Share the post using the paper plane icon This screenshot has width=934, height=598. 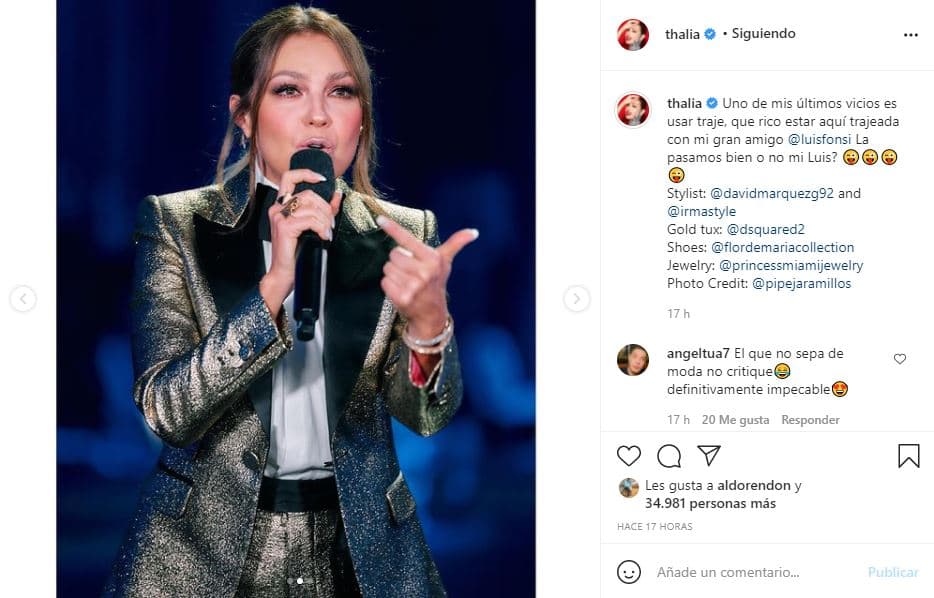point(710,455)
